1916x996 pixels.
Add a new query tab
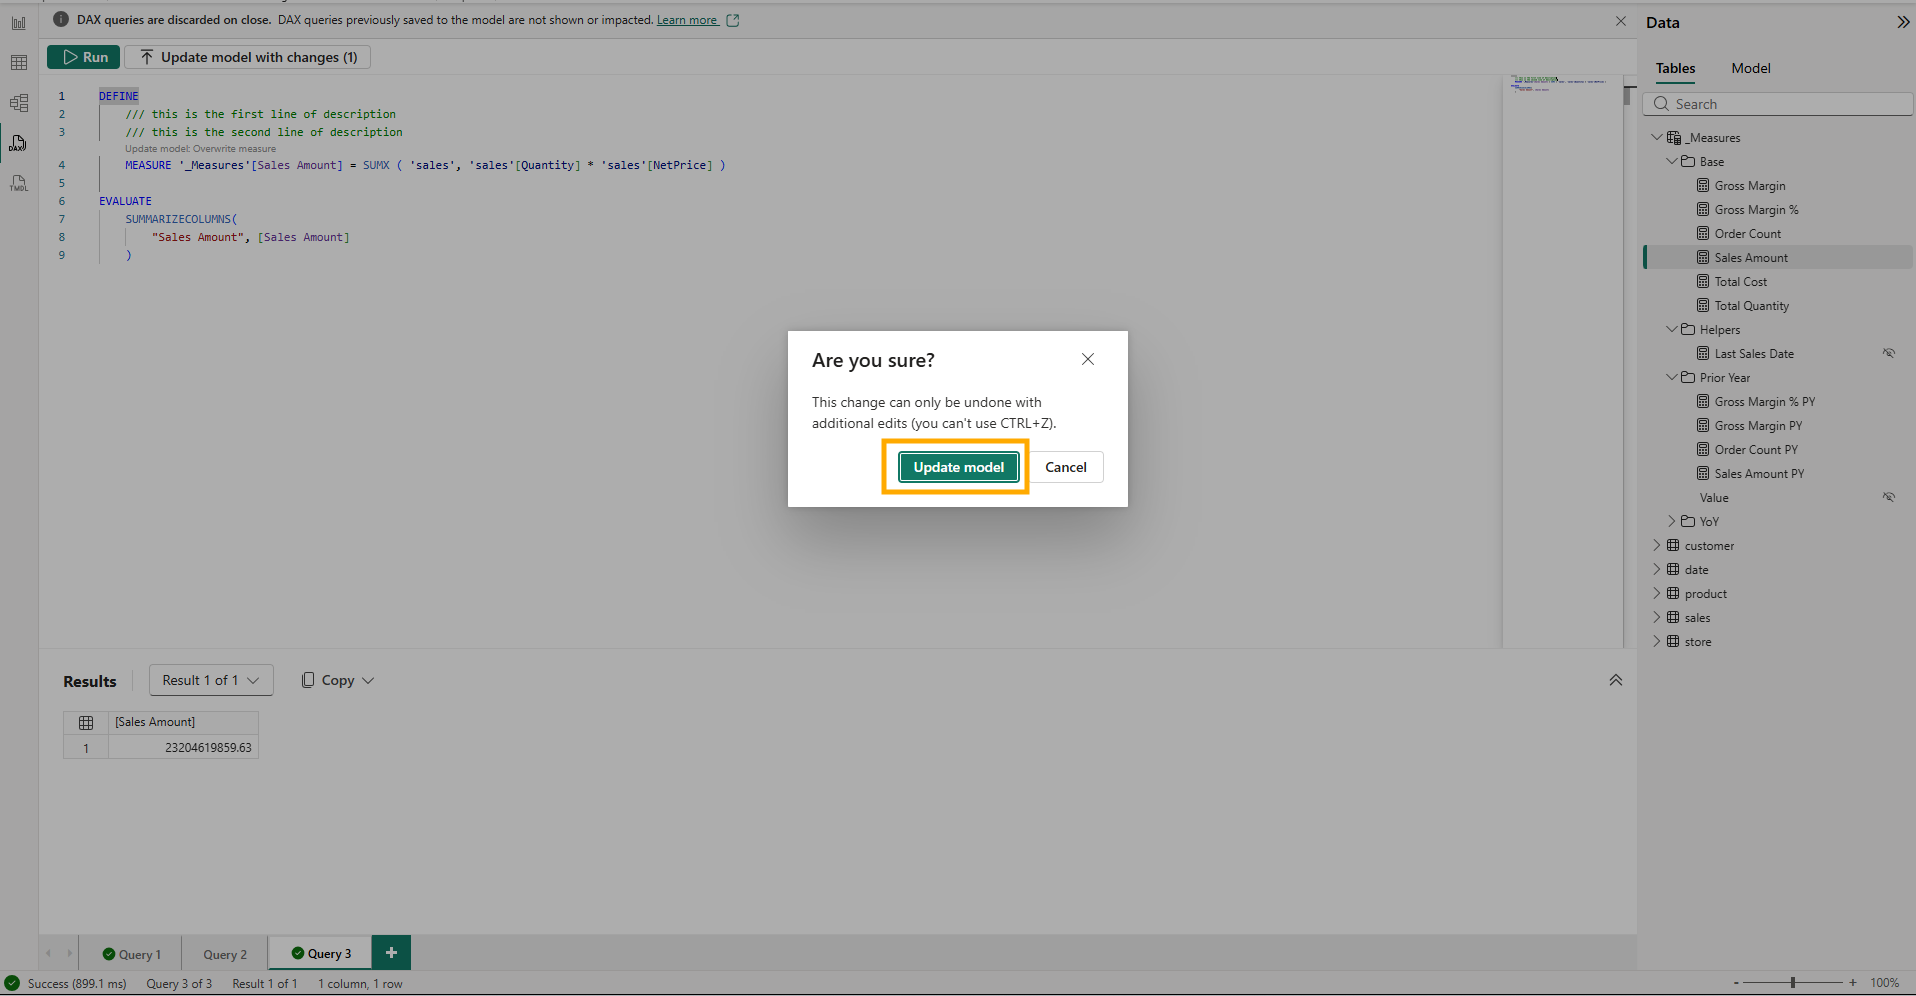[391, 953]
